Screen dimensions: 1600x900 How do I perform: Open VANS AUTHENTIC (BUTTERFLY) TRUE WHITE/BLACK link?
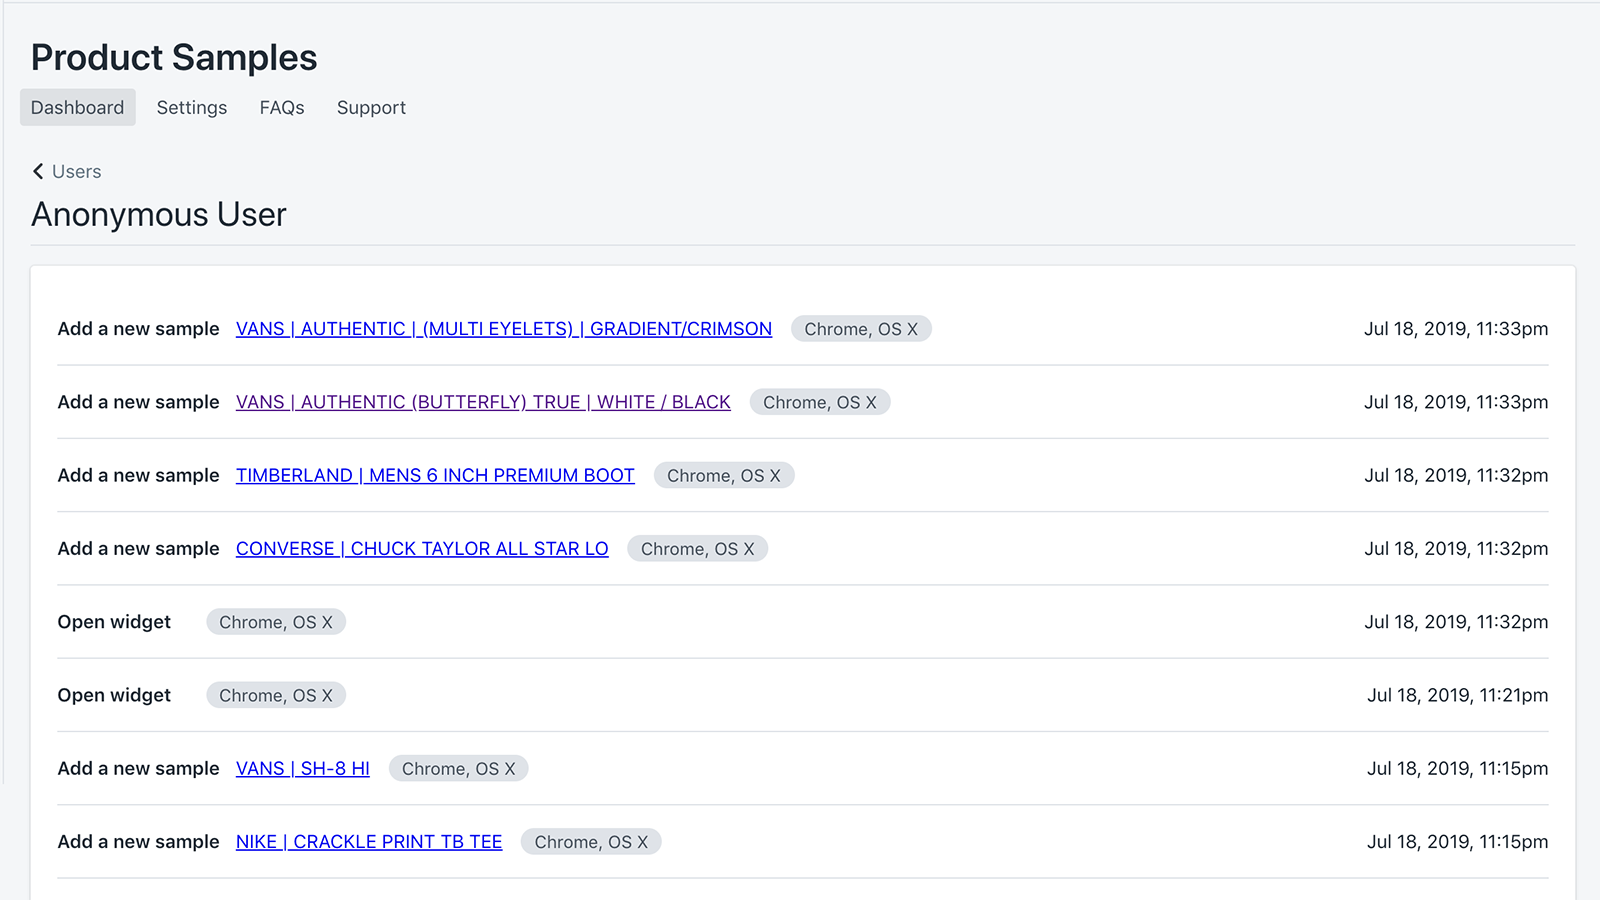pos(482,402)
